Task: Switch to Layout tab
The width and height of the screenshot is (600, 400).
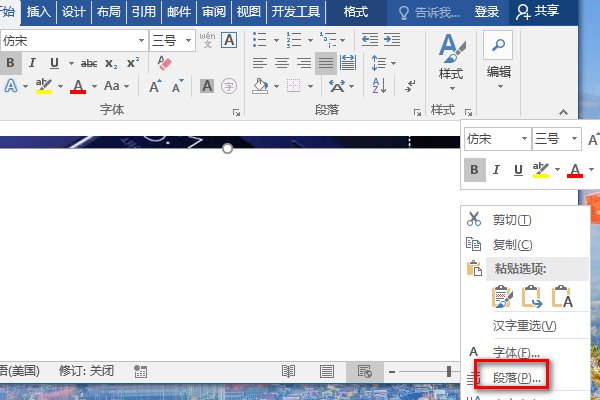Action: pyautogui.click(x=109, y=11)
